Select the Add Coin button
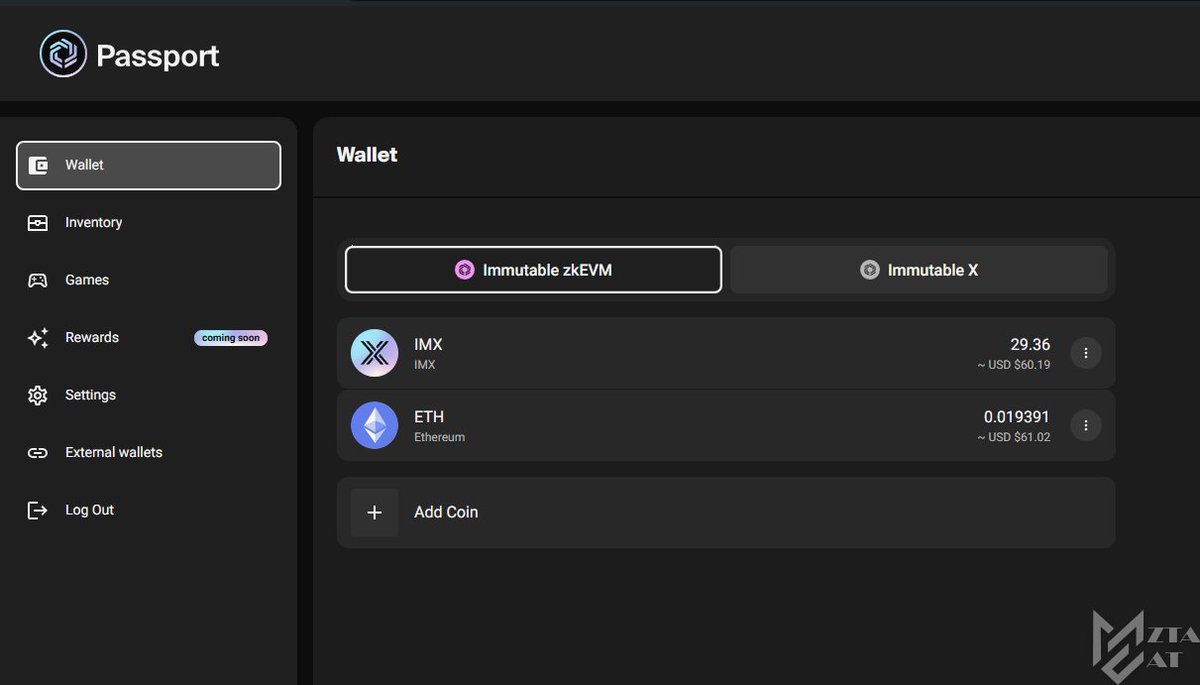This screenshot has width=1200, height=685. [726, 512]
